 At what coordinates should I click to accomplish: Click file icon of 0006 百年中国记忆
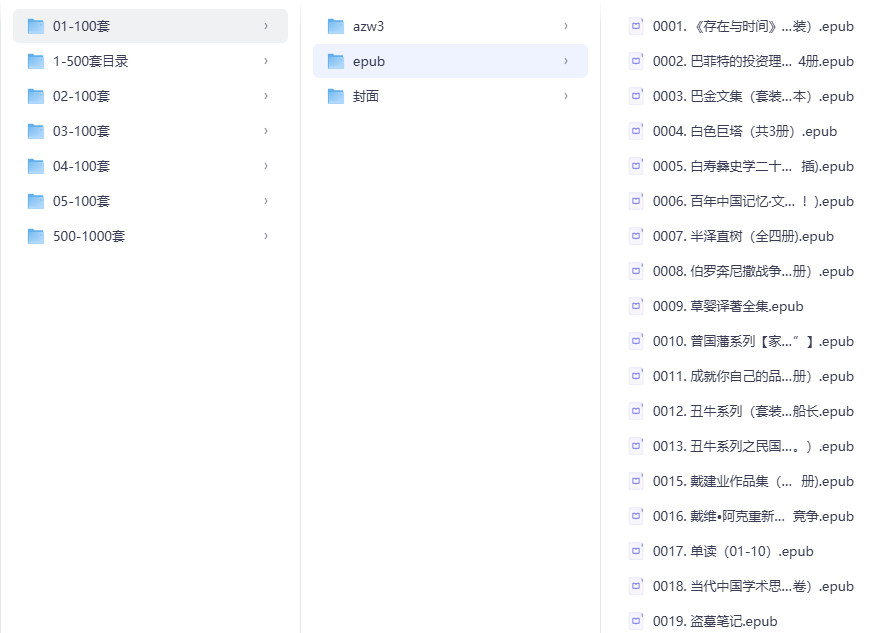[636, 201]
